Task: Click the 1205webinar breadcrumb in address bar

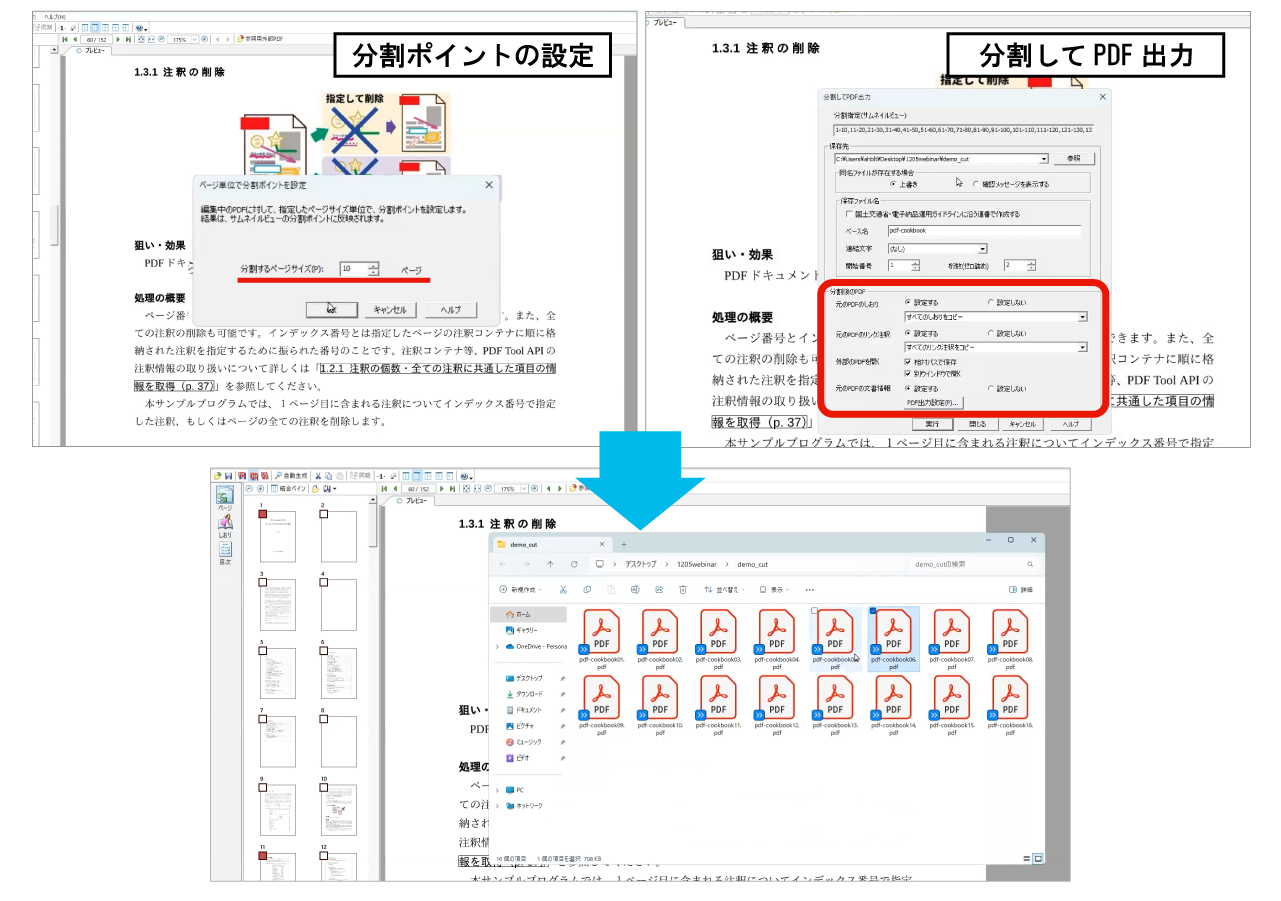Action: coord(696,564)
